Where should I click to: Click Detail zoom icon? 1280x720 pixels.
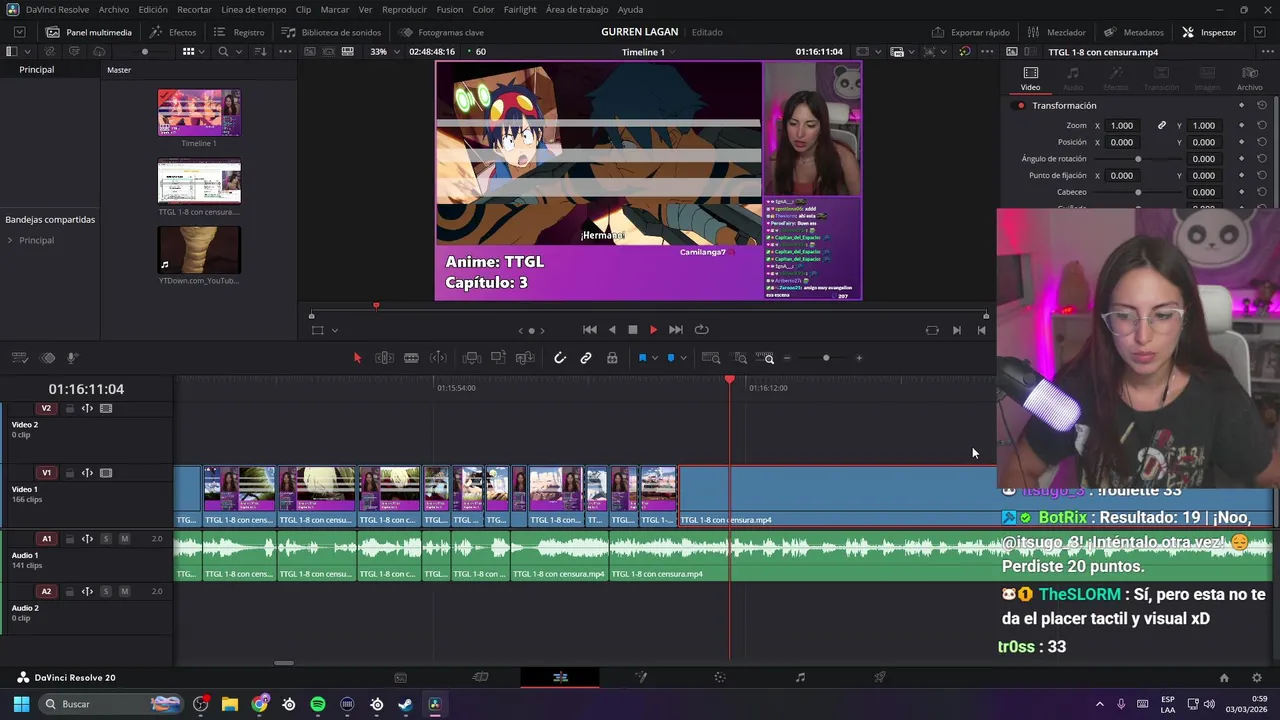[741, 358]
